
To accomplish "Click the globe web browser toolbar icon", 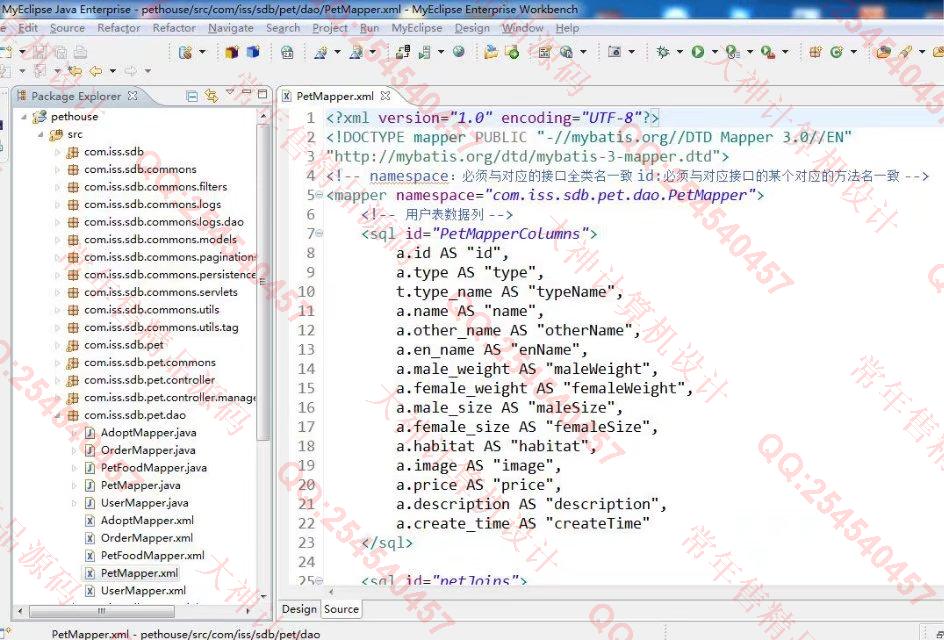I will (459, 52).
